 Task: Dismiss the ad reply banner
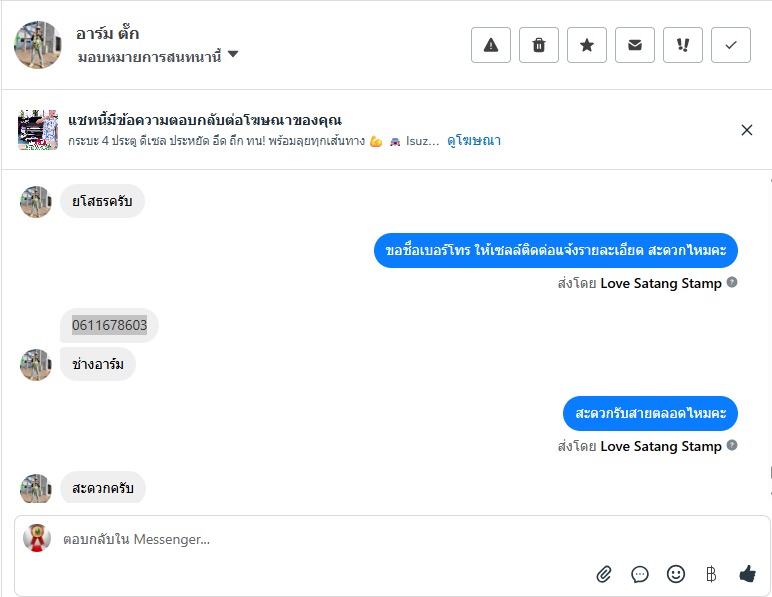pos(747,130)
